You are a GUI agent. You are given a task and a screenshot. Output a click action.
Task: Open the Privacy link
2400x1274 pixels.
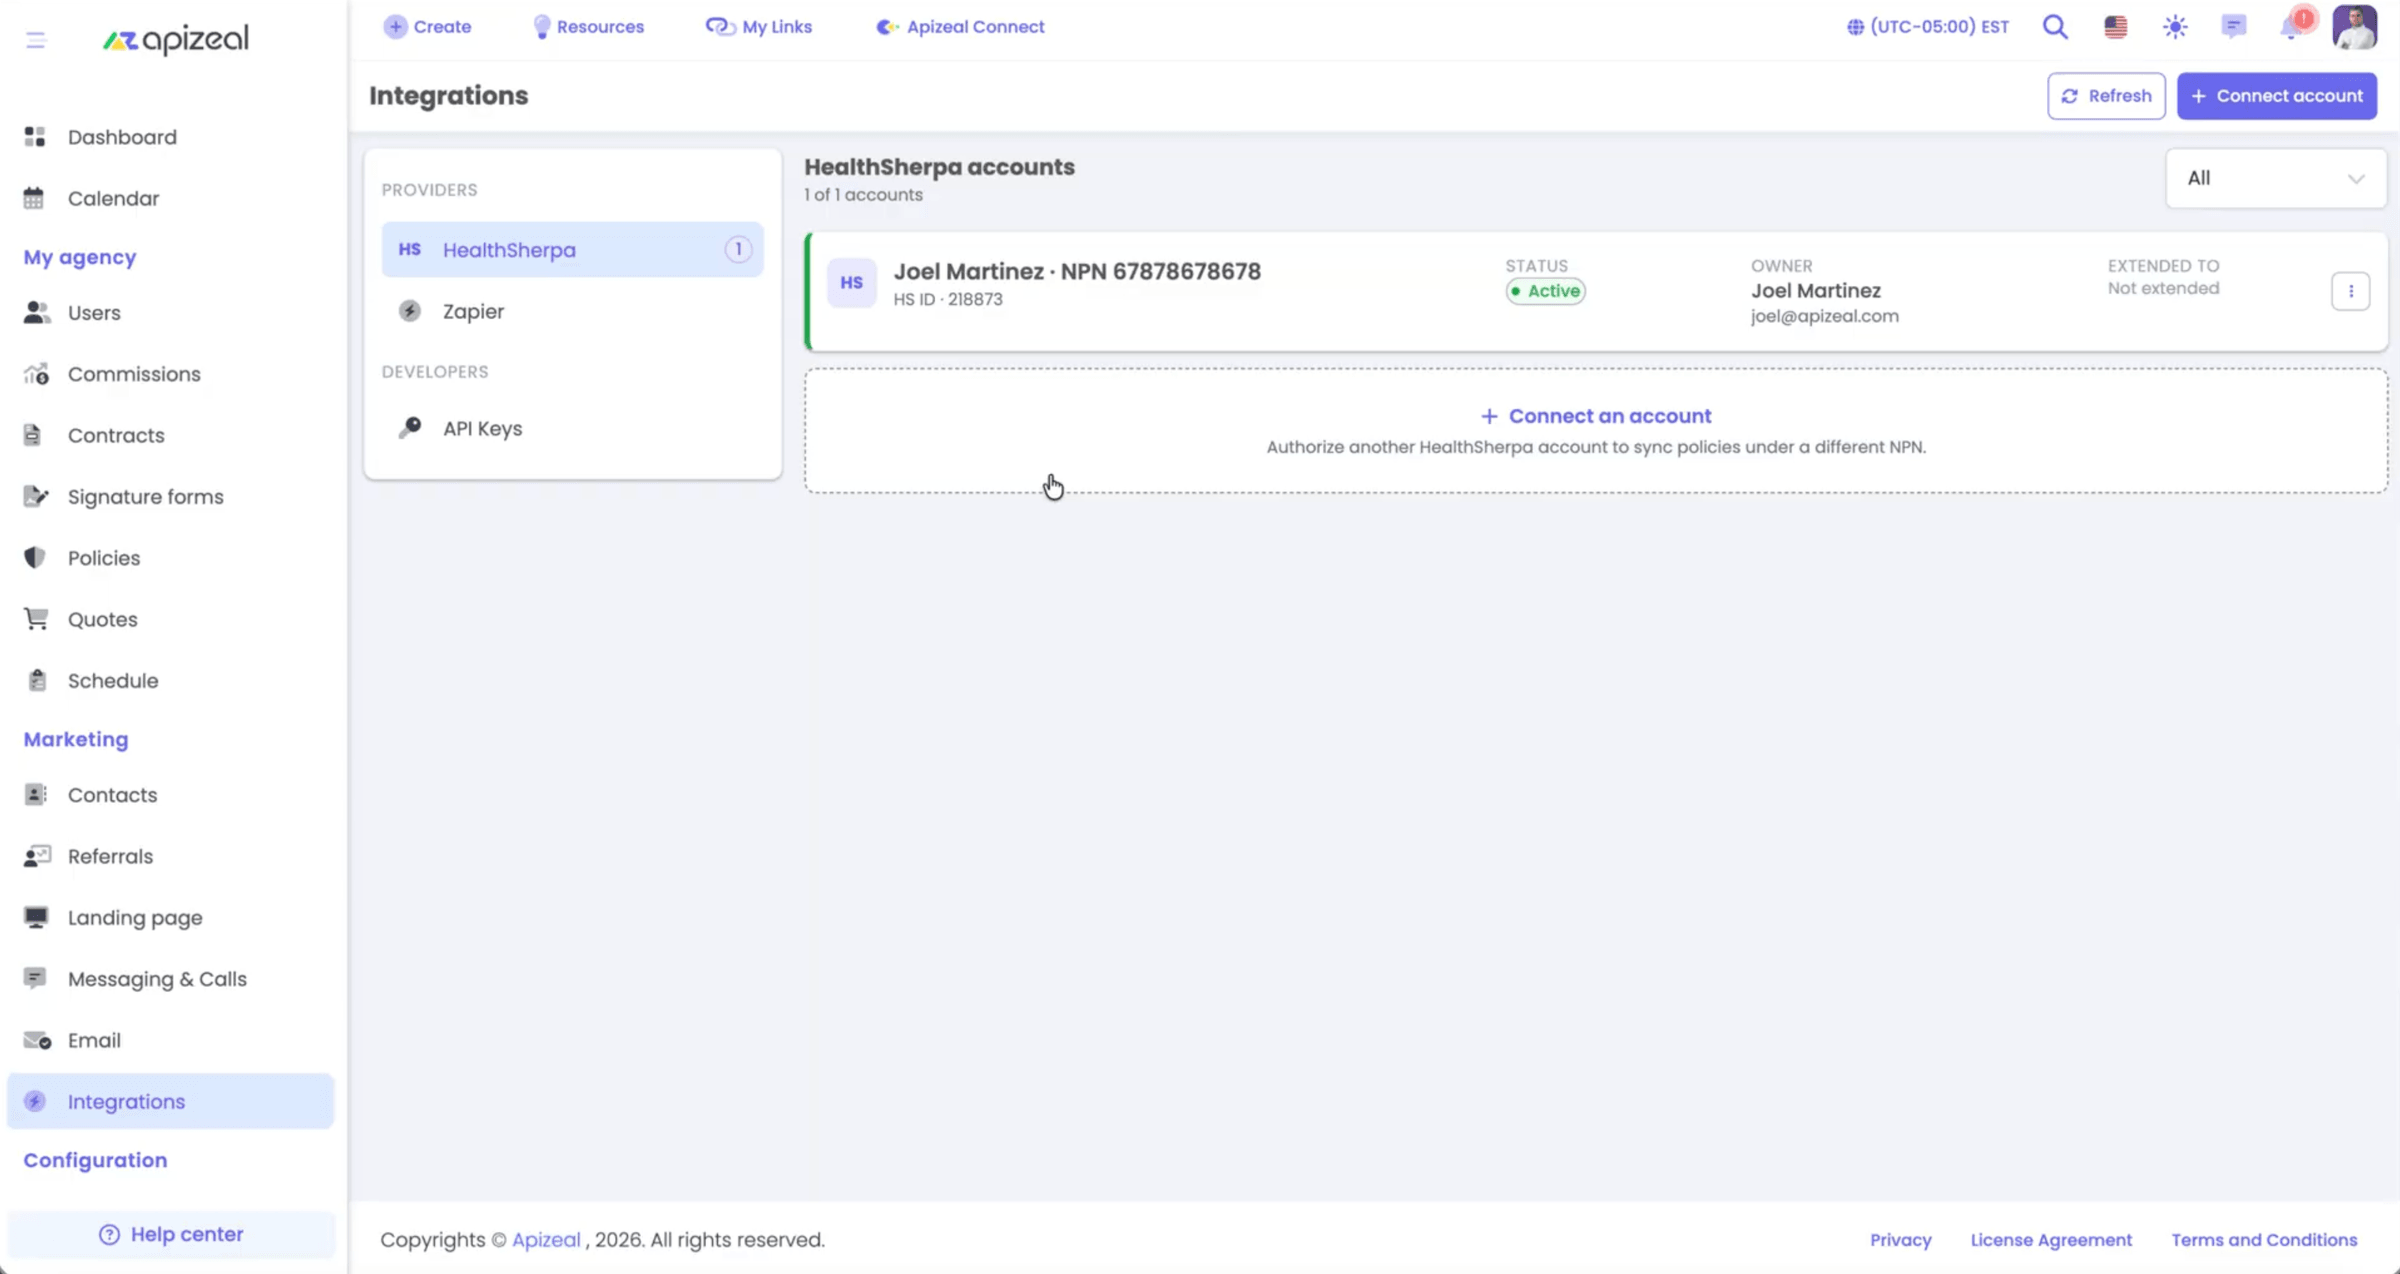pos(1901,1240)
